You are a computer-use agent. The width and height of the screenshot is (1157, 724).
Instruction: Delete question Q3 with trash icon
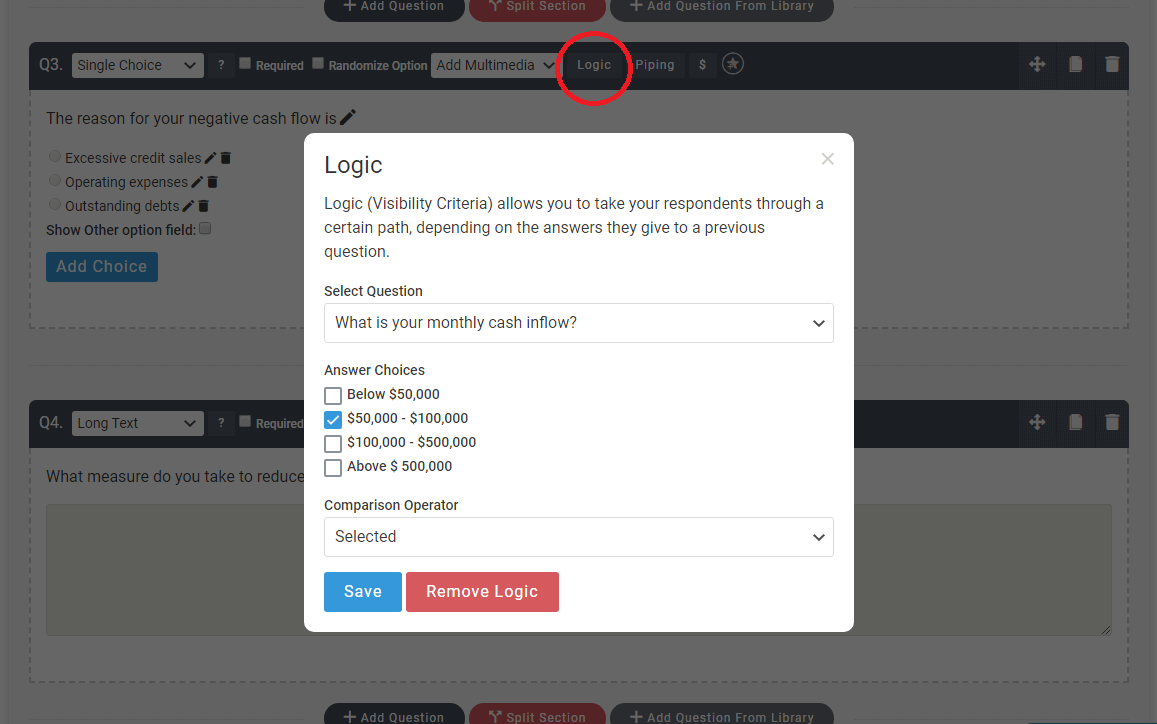[1112, 64]
